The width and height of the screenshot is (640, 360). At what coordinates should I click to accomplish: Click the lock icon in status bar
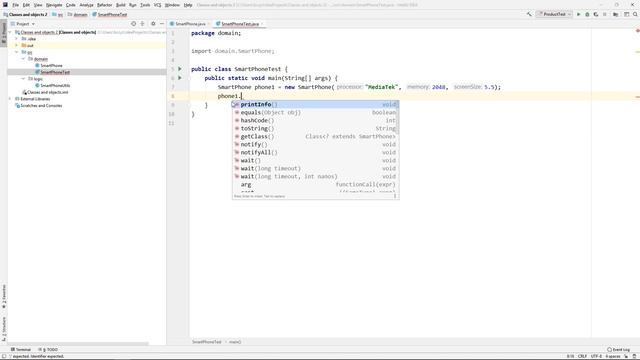coord(626,356)
